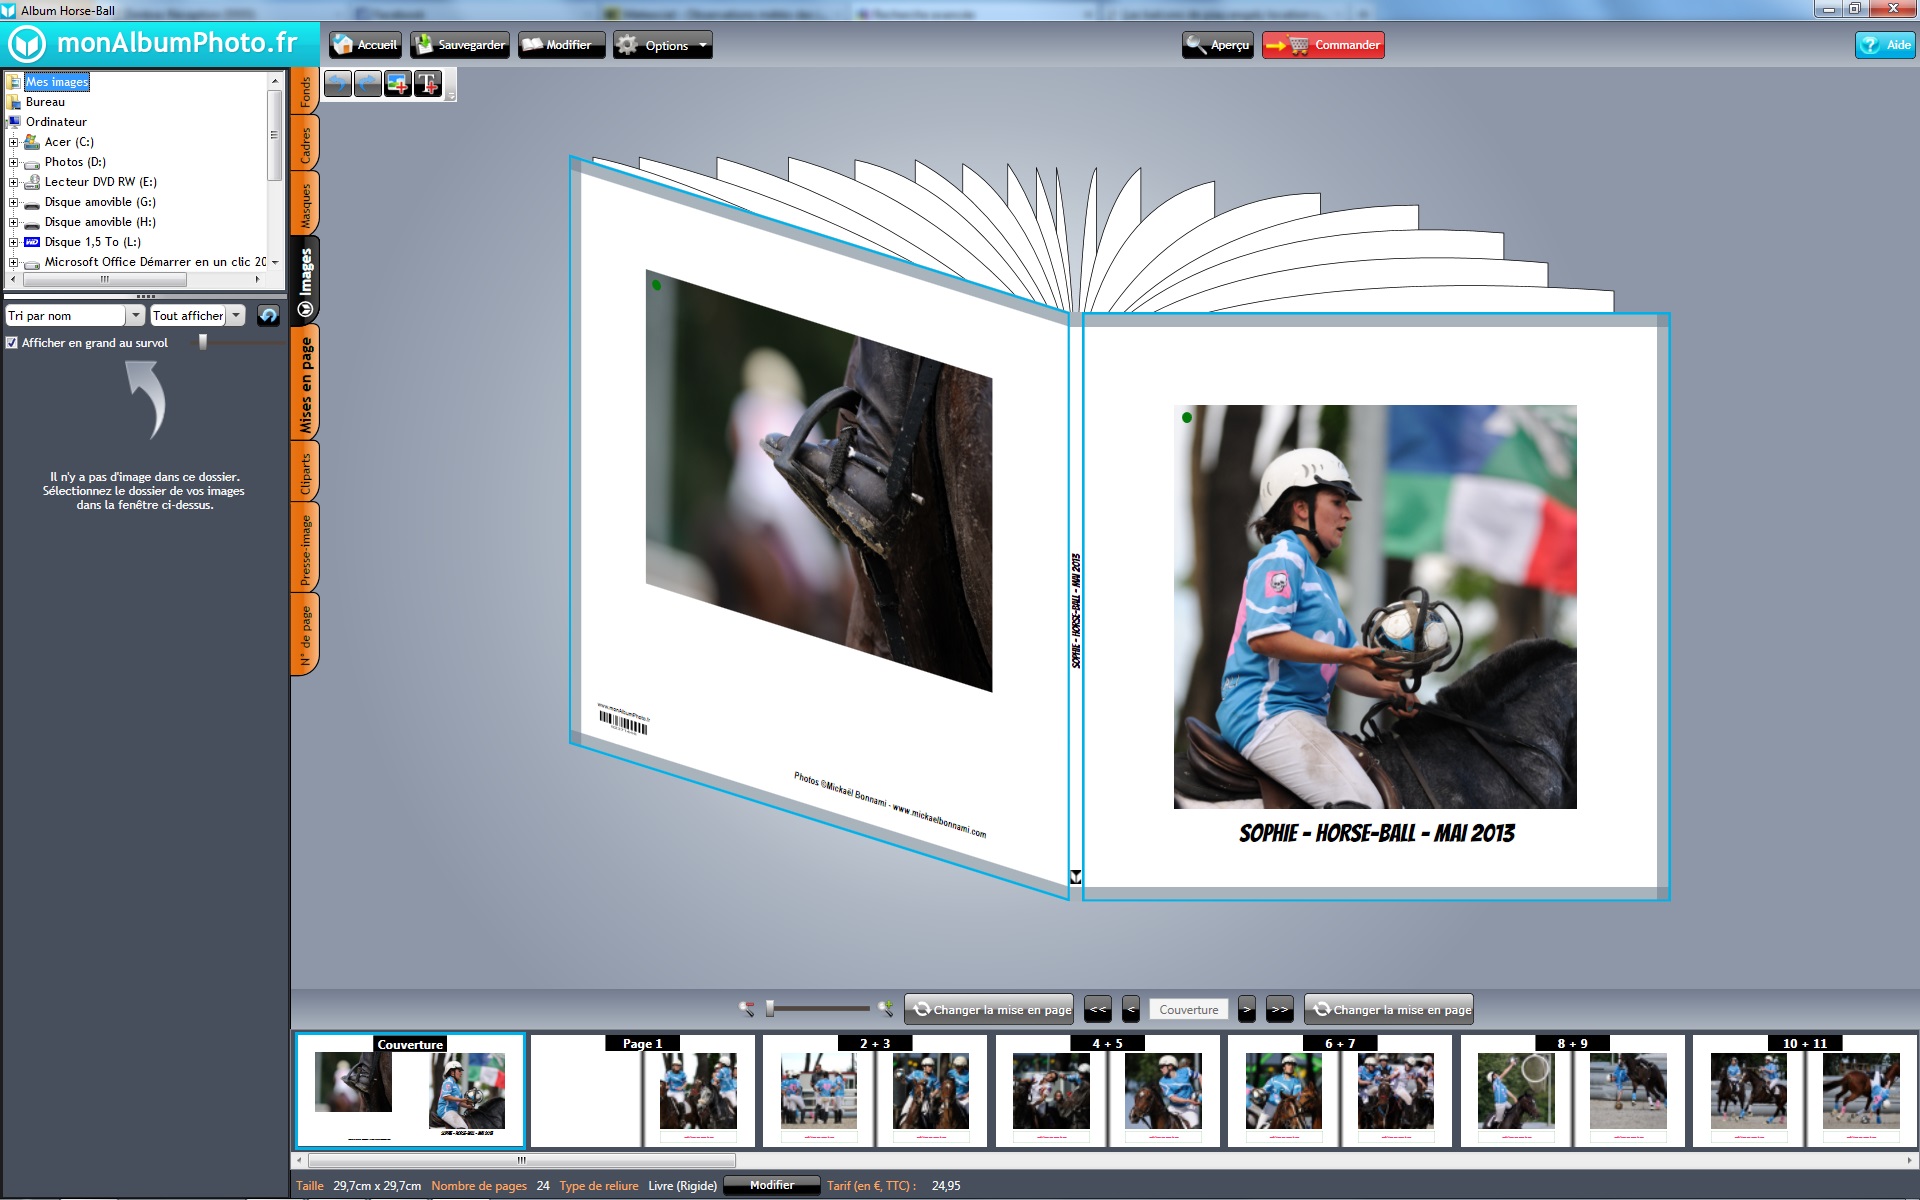Viewport: 1920px width, 1200px height.
Task: Select Mes images folder in tree
Action: coord(57,82)
